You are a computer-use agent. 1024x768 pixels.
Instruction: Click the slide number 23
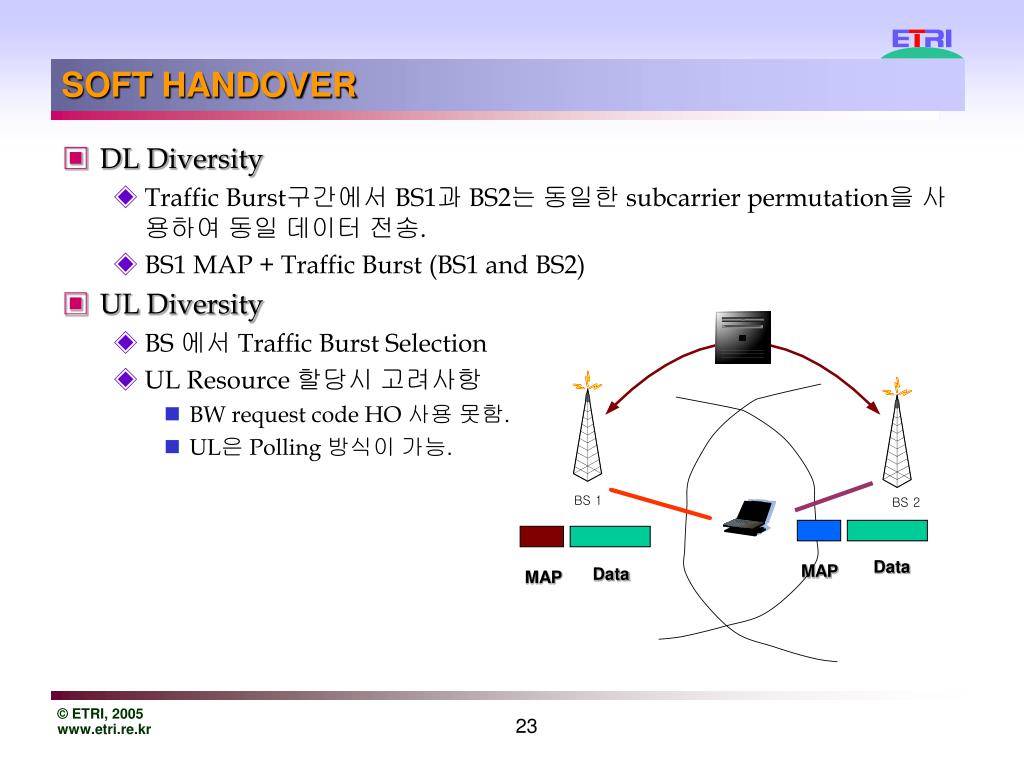click(x=526, y=726)
